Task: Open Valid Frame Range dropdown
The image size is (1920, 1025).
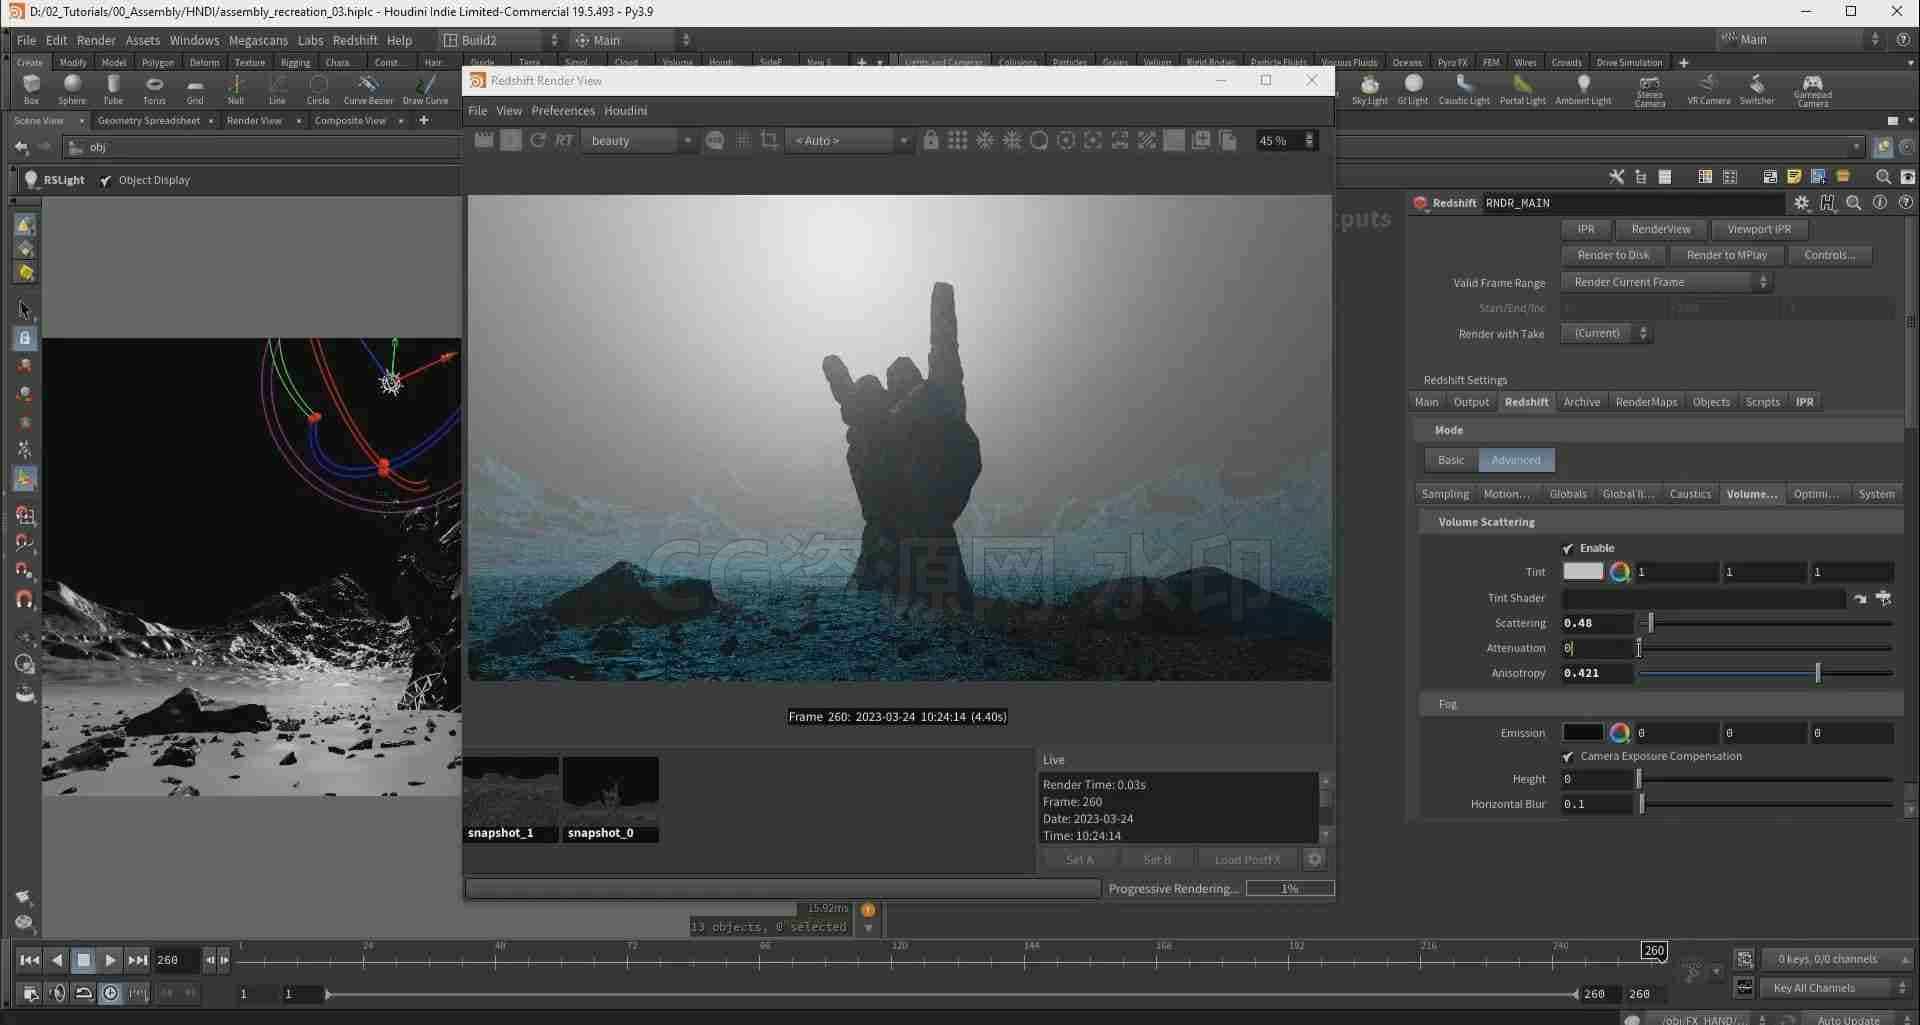Action: (x=1666, y=282)
